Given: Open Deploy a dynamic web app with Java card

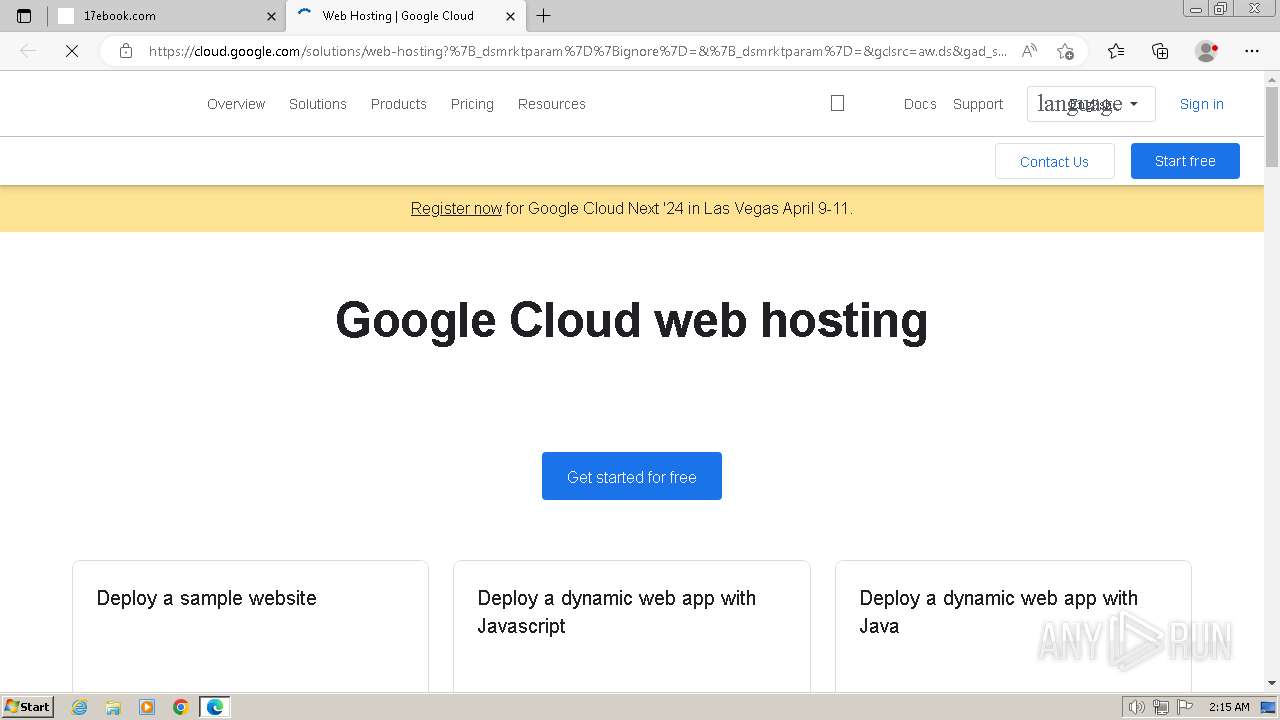Looking at the screenshot, I should point(1013,626).
